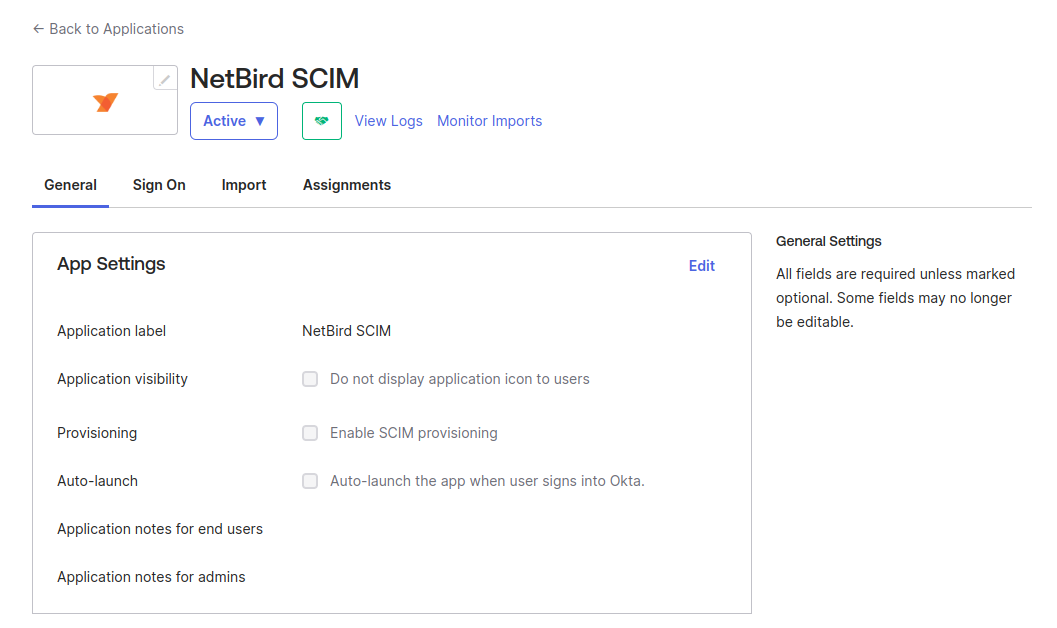The height and width of the screenshot is (628, 1057).
Task: Toggle the Auto-launch app checkbox
Action: tap(310, 481)
